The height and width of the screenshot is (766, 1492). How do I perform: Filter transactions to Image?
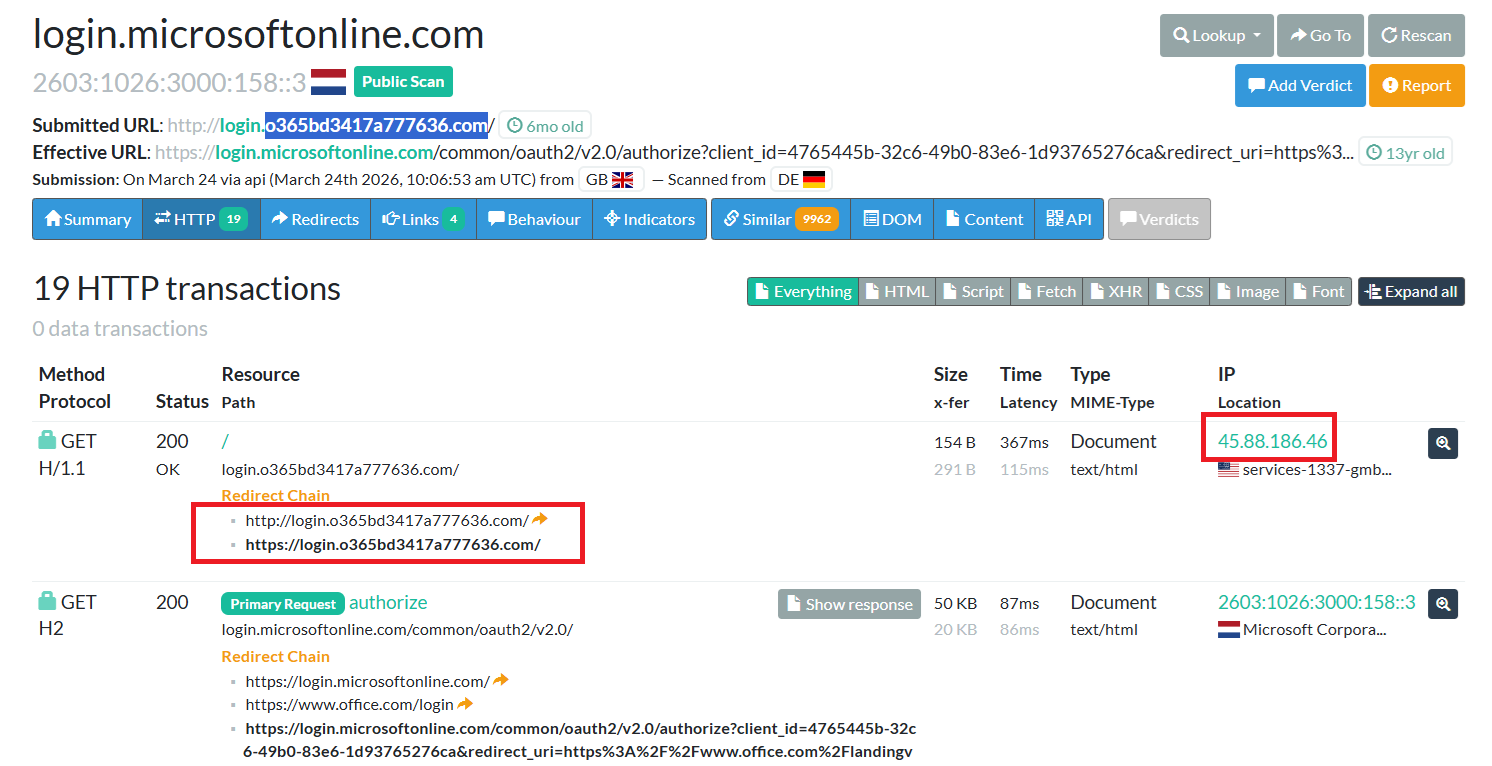(1247, 291)
